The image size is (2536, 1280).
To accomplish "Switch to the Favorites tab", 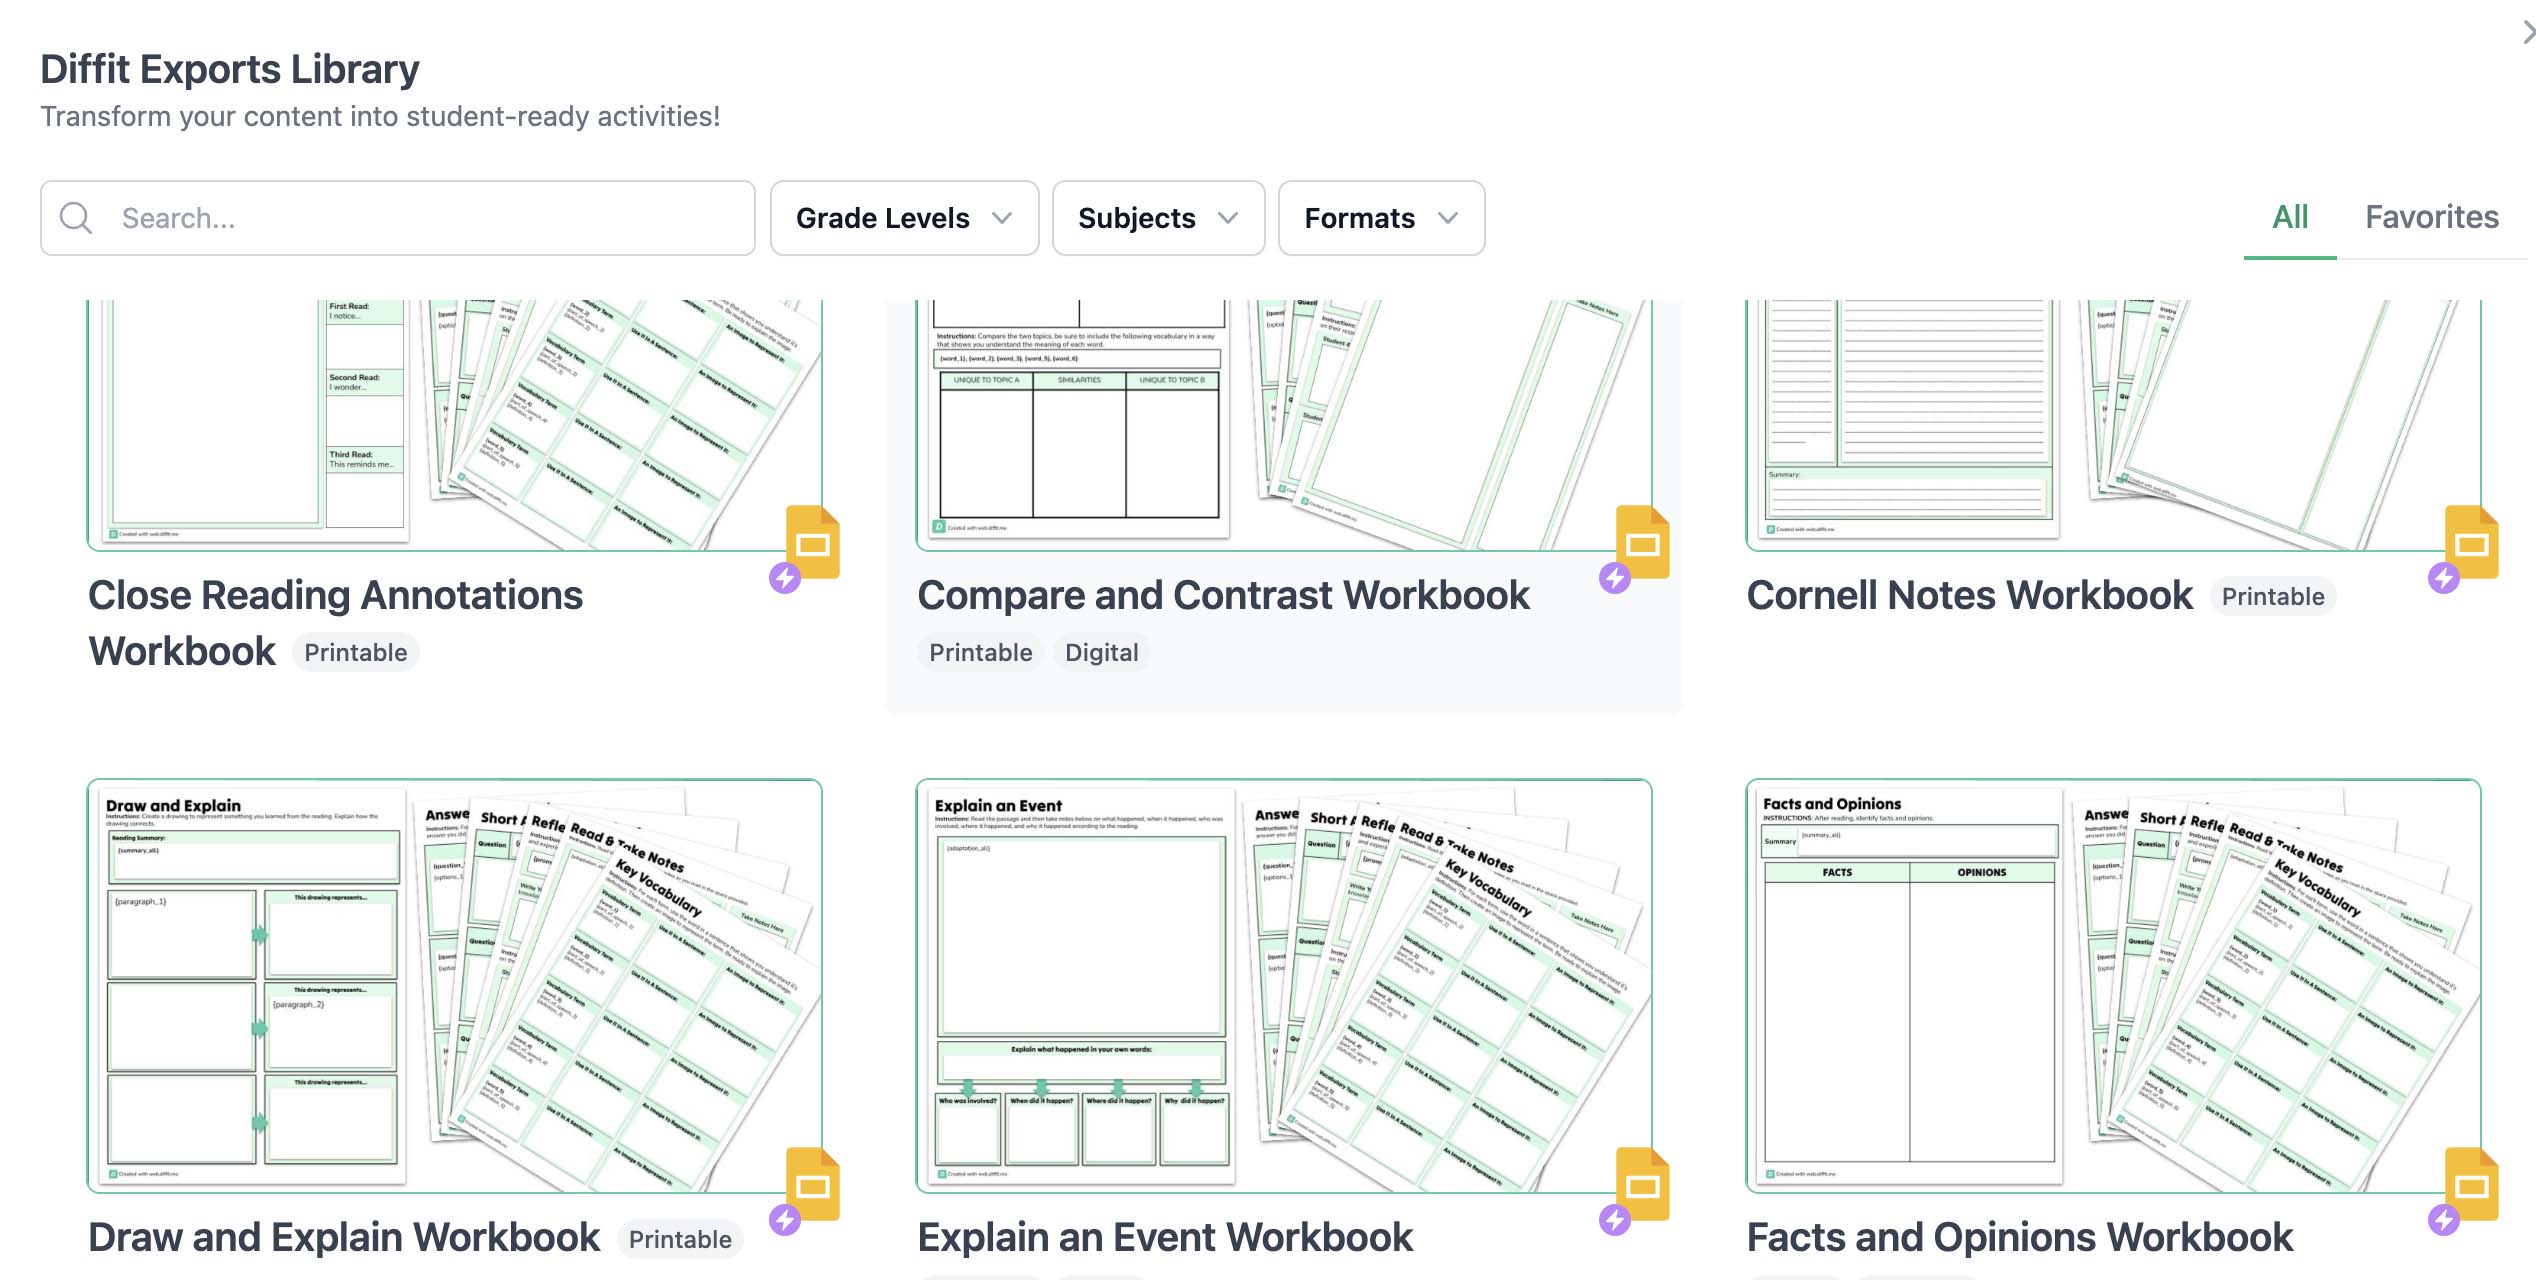I will point(2431,217).
